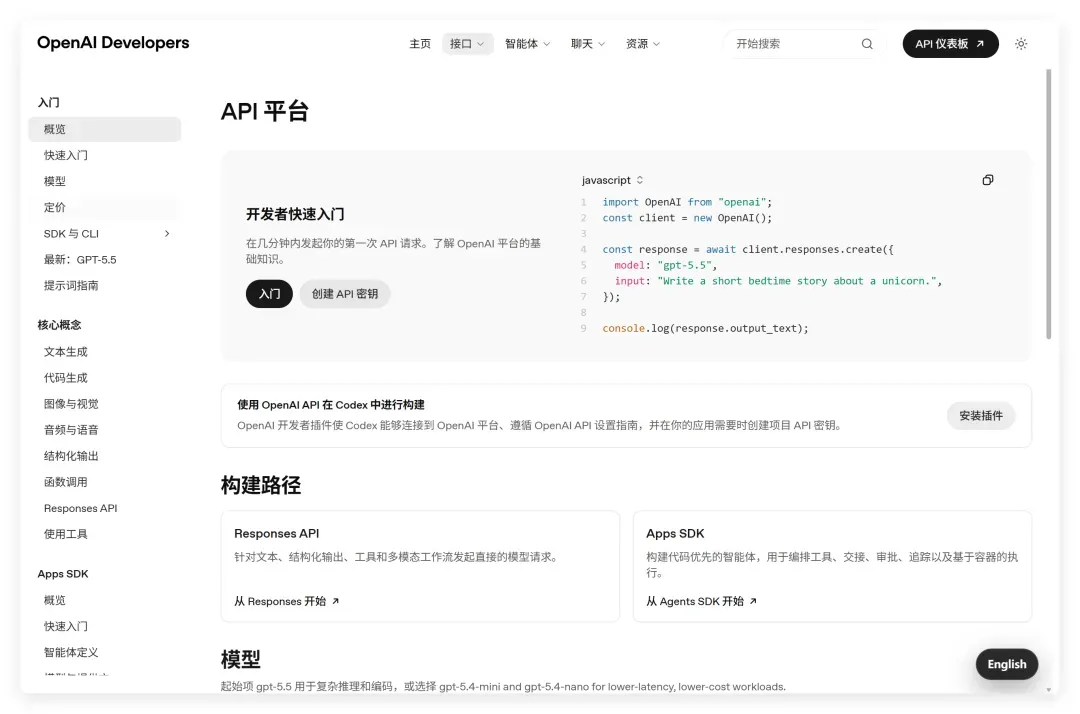Screen dimensions: 1080x714
Task: Expand the 智能体 navigation dropdown
Action: (x=528, y=44)
